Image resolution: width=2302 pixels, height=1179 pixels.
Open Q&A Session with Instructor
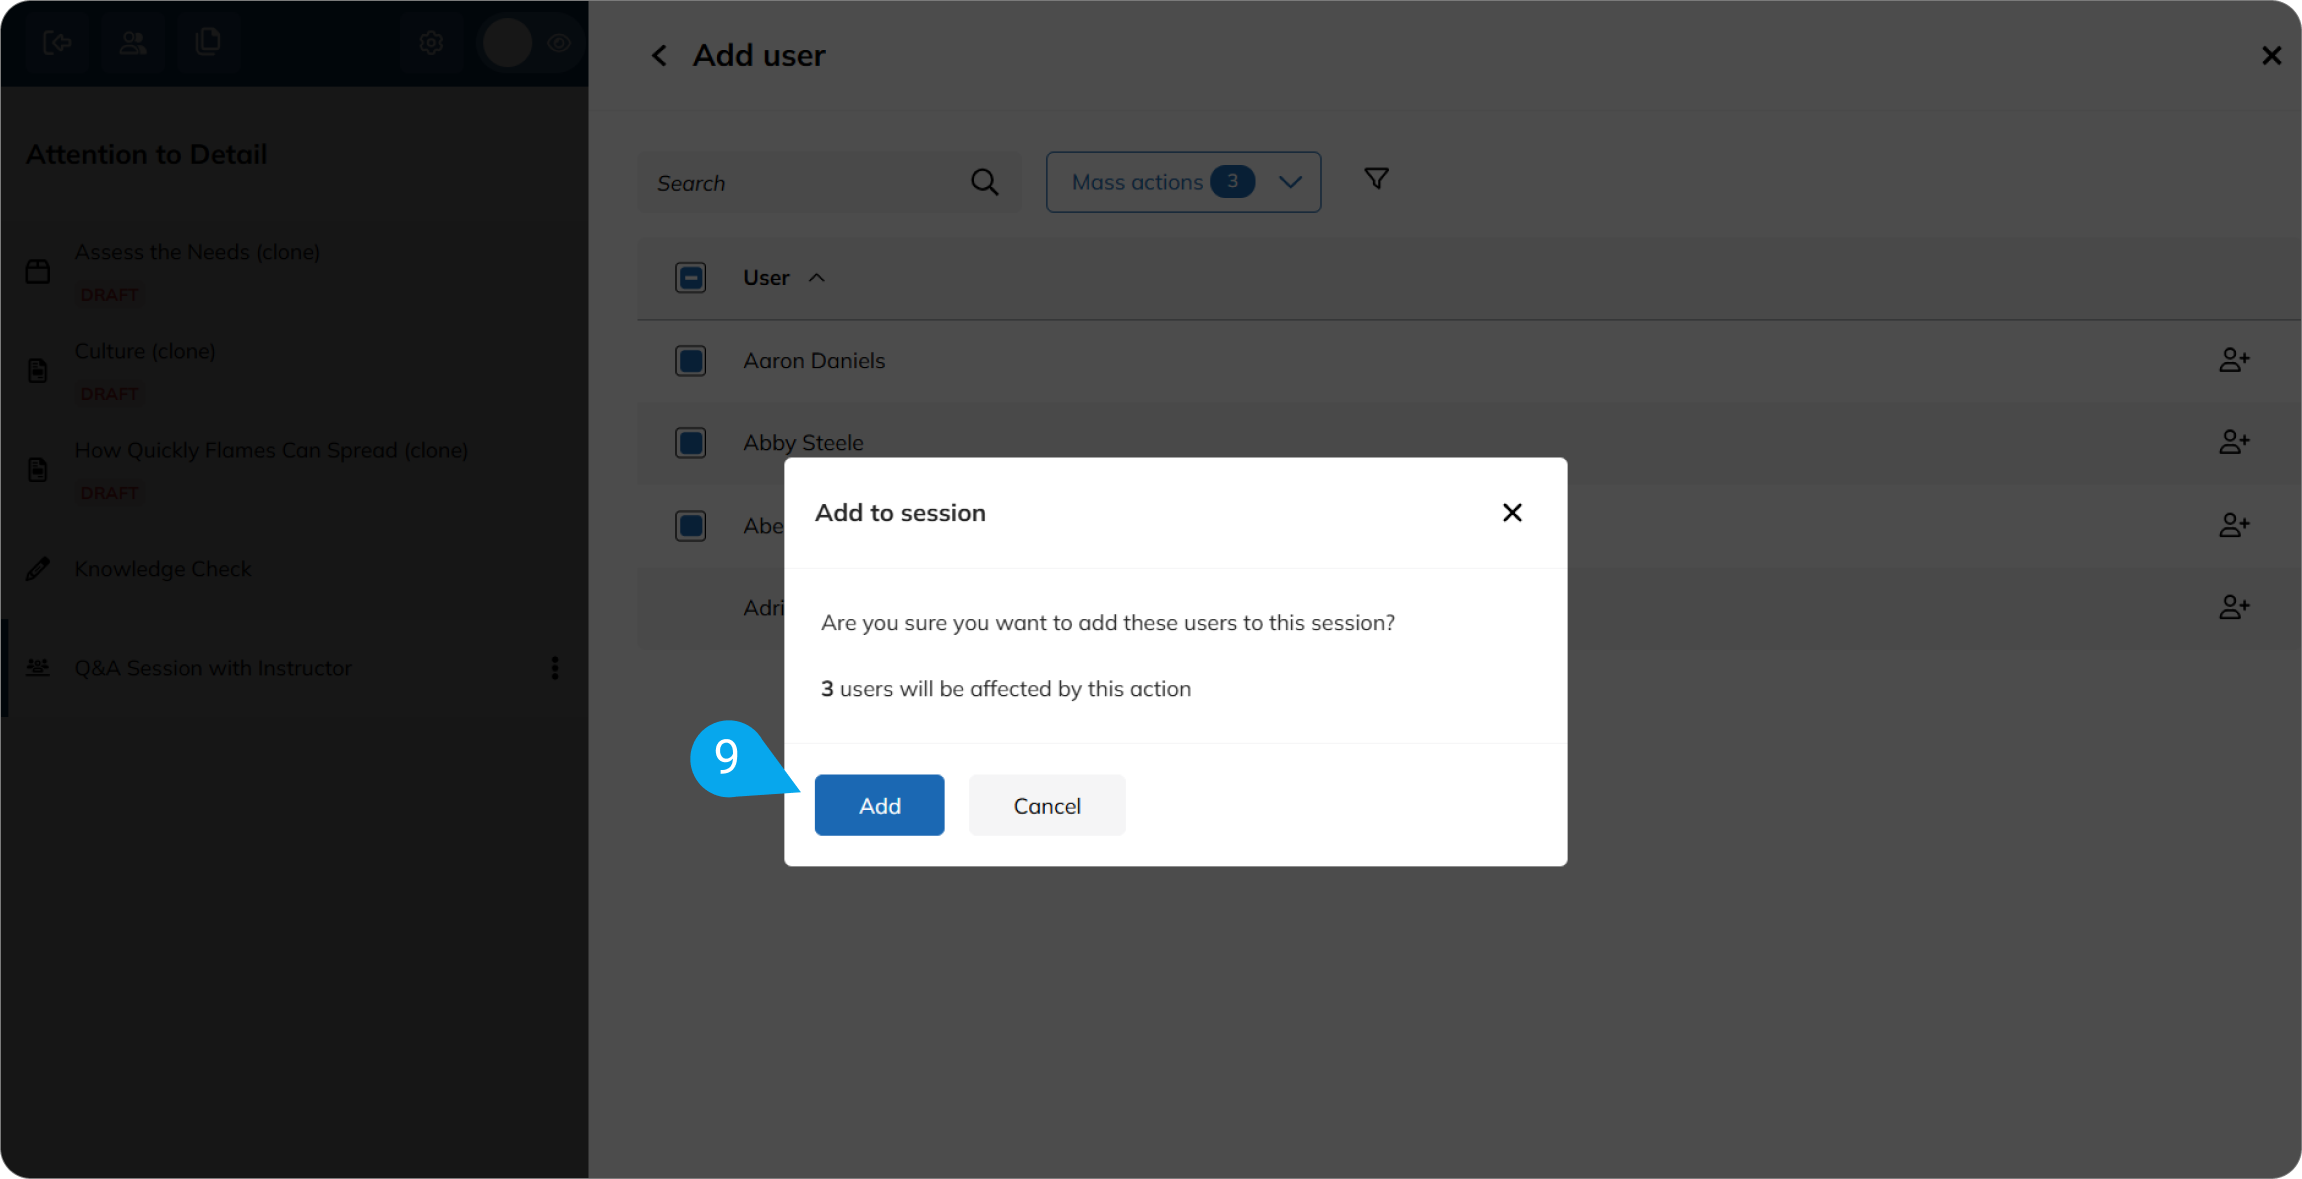coord(212,668)
